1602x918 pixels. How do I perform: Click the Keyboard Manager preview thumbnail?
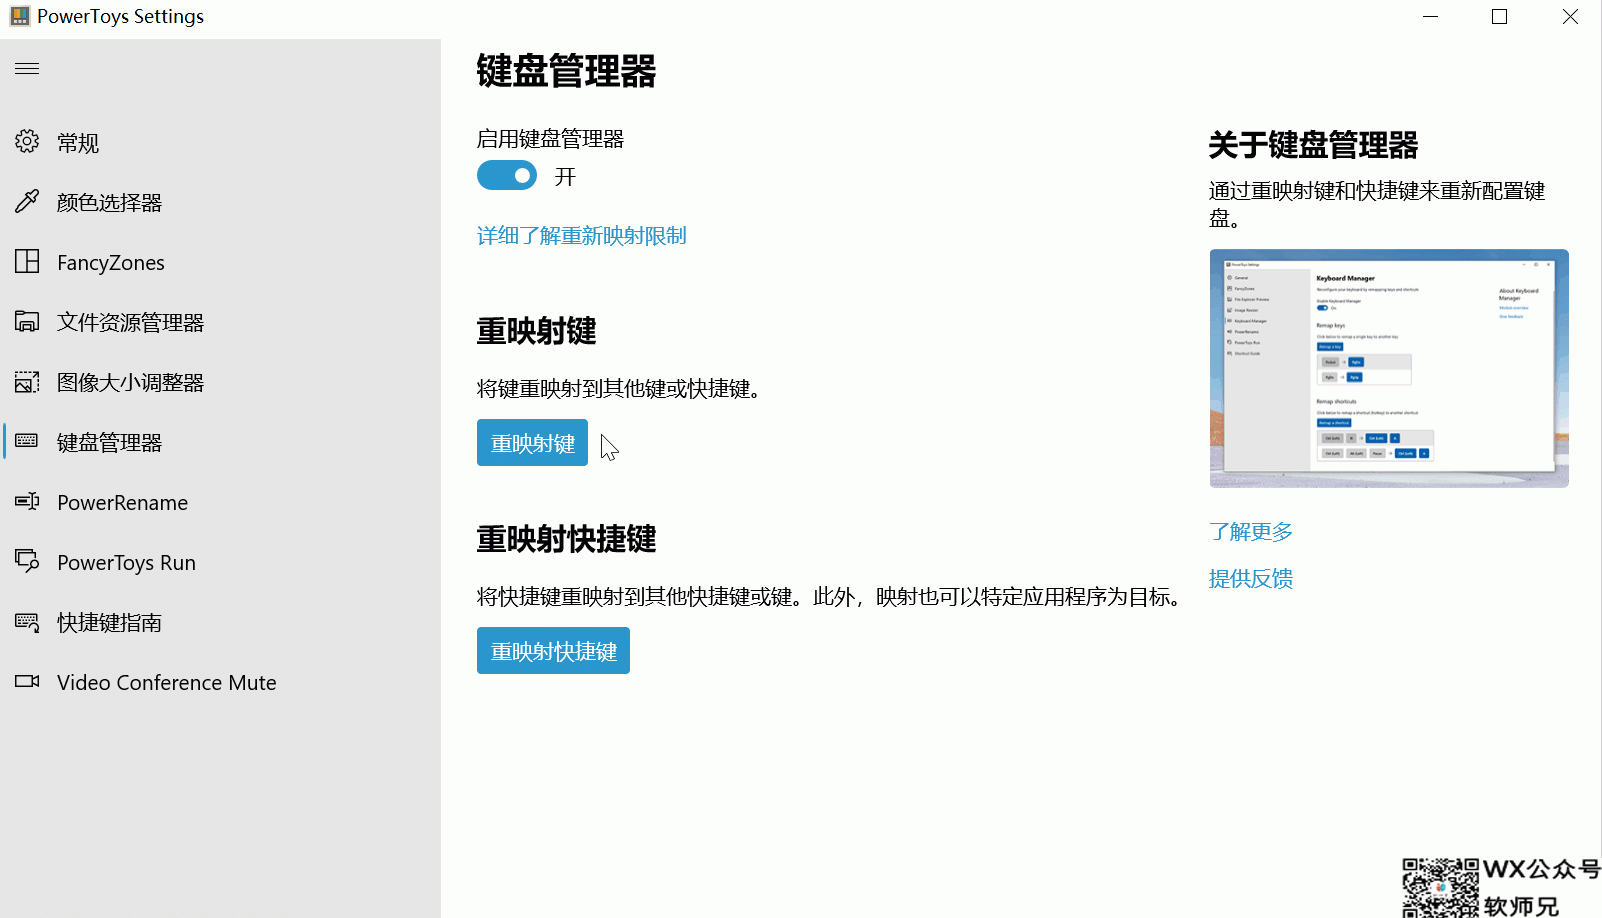click(x=1389, y=369)
